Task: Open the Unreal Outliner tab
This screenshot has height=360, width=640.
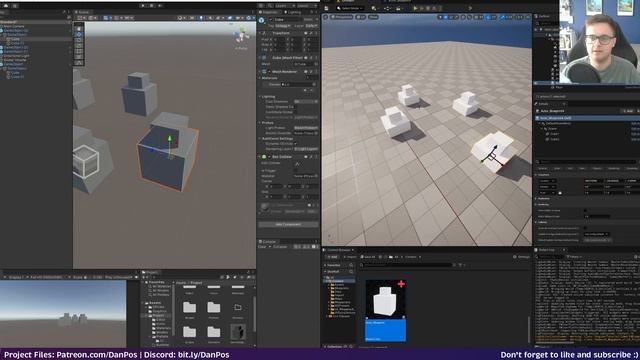Action: point(544,16)
